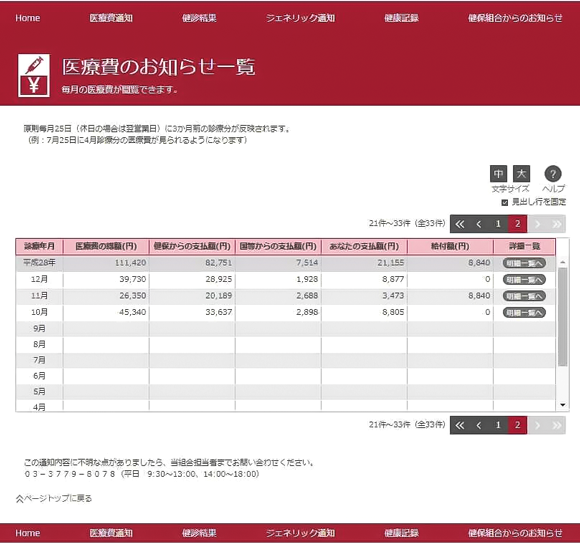
Task: Open ジェネリック通知 in top navigation
Action: click(300, 18)
